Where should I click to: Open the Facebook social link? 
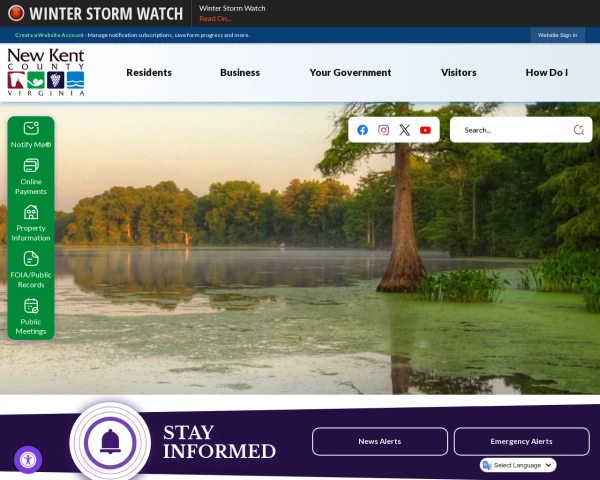point(362,130)
